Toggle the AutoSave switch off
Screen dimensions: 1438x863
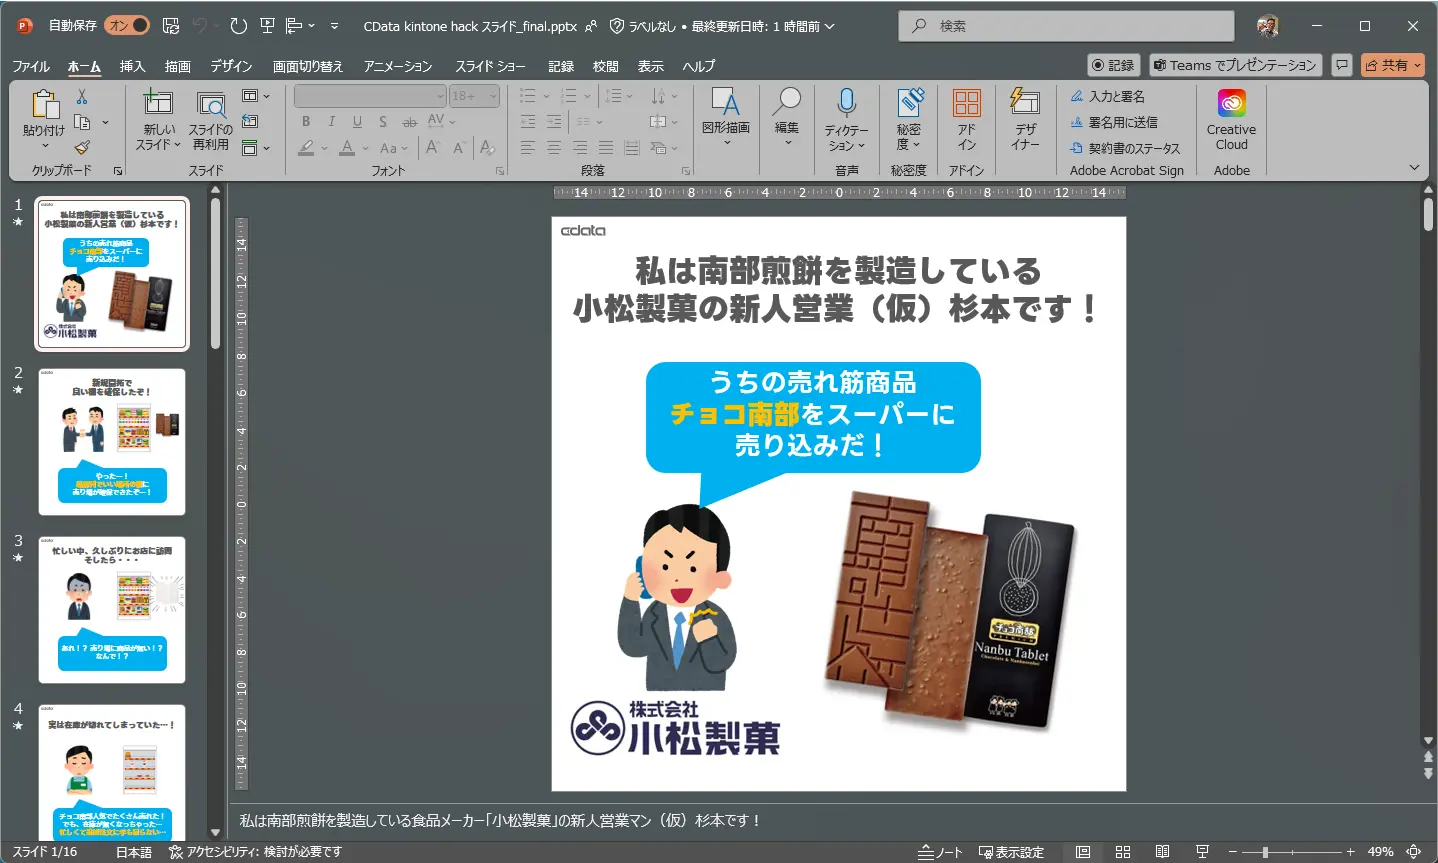(x=127, y=26)
